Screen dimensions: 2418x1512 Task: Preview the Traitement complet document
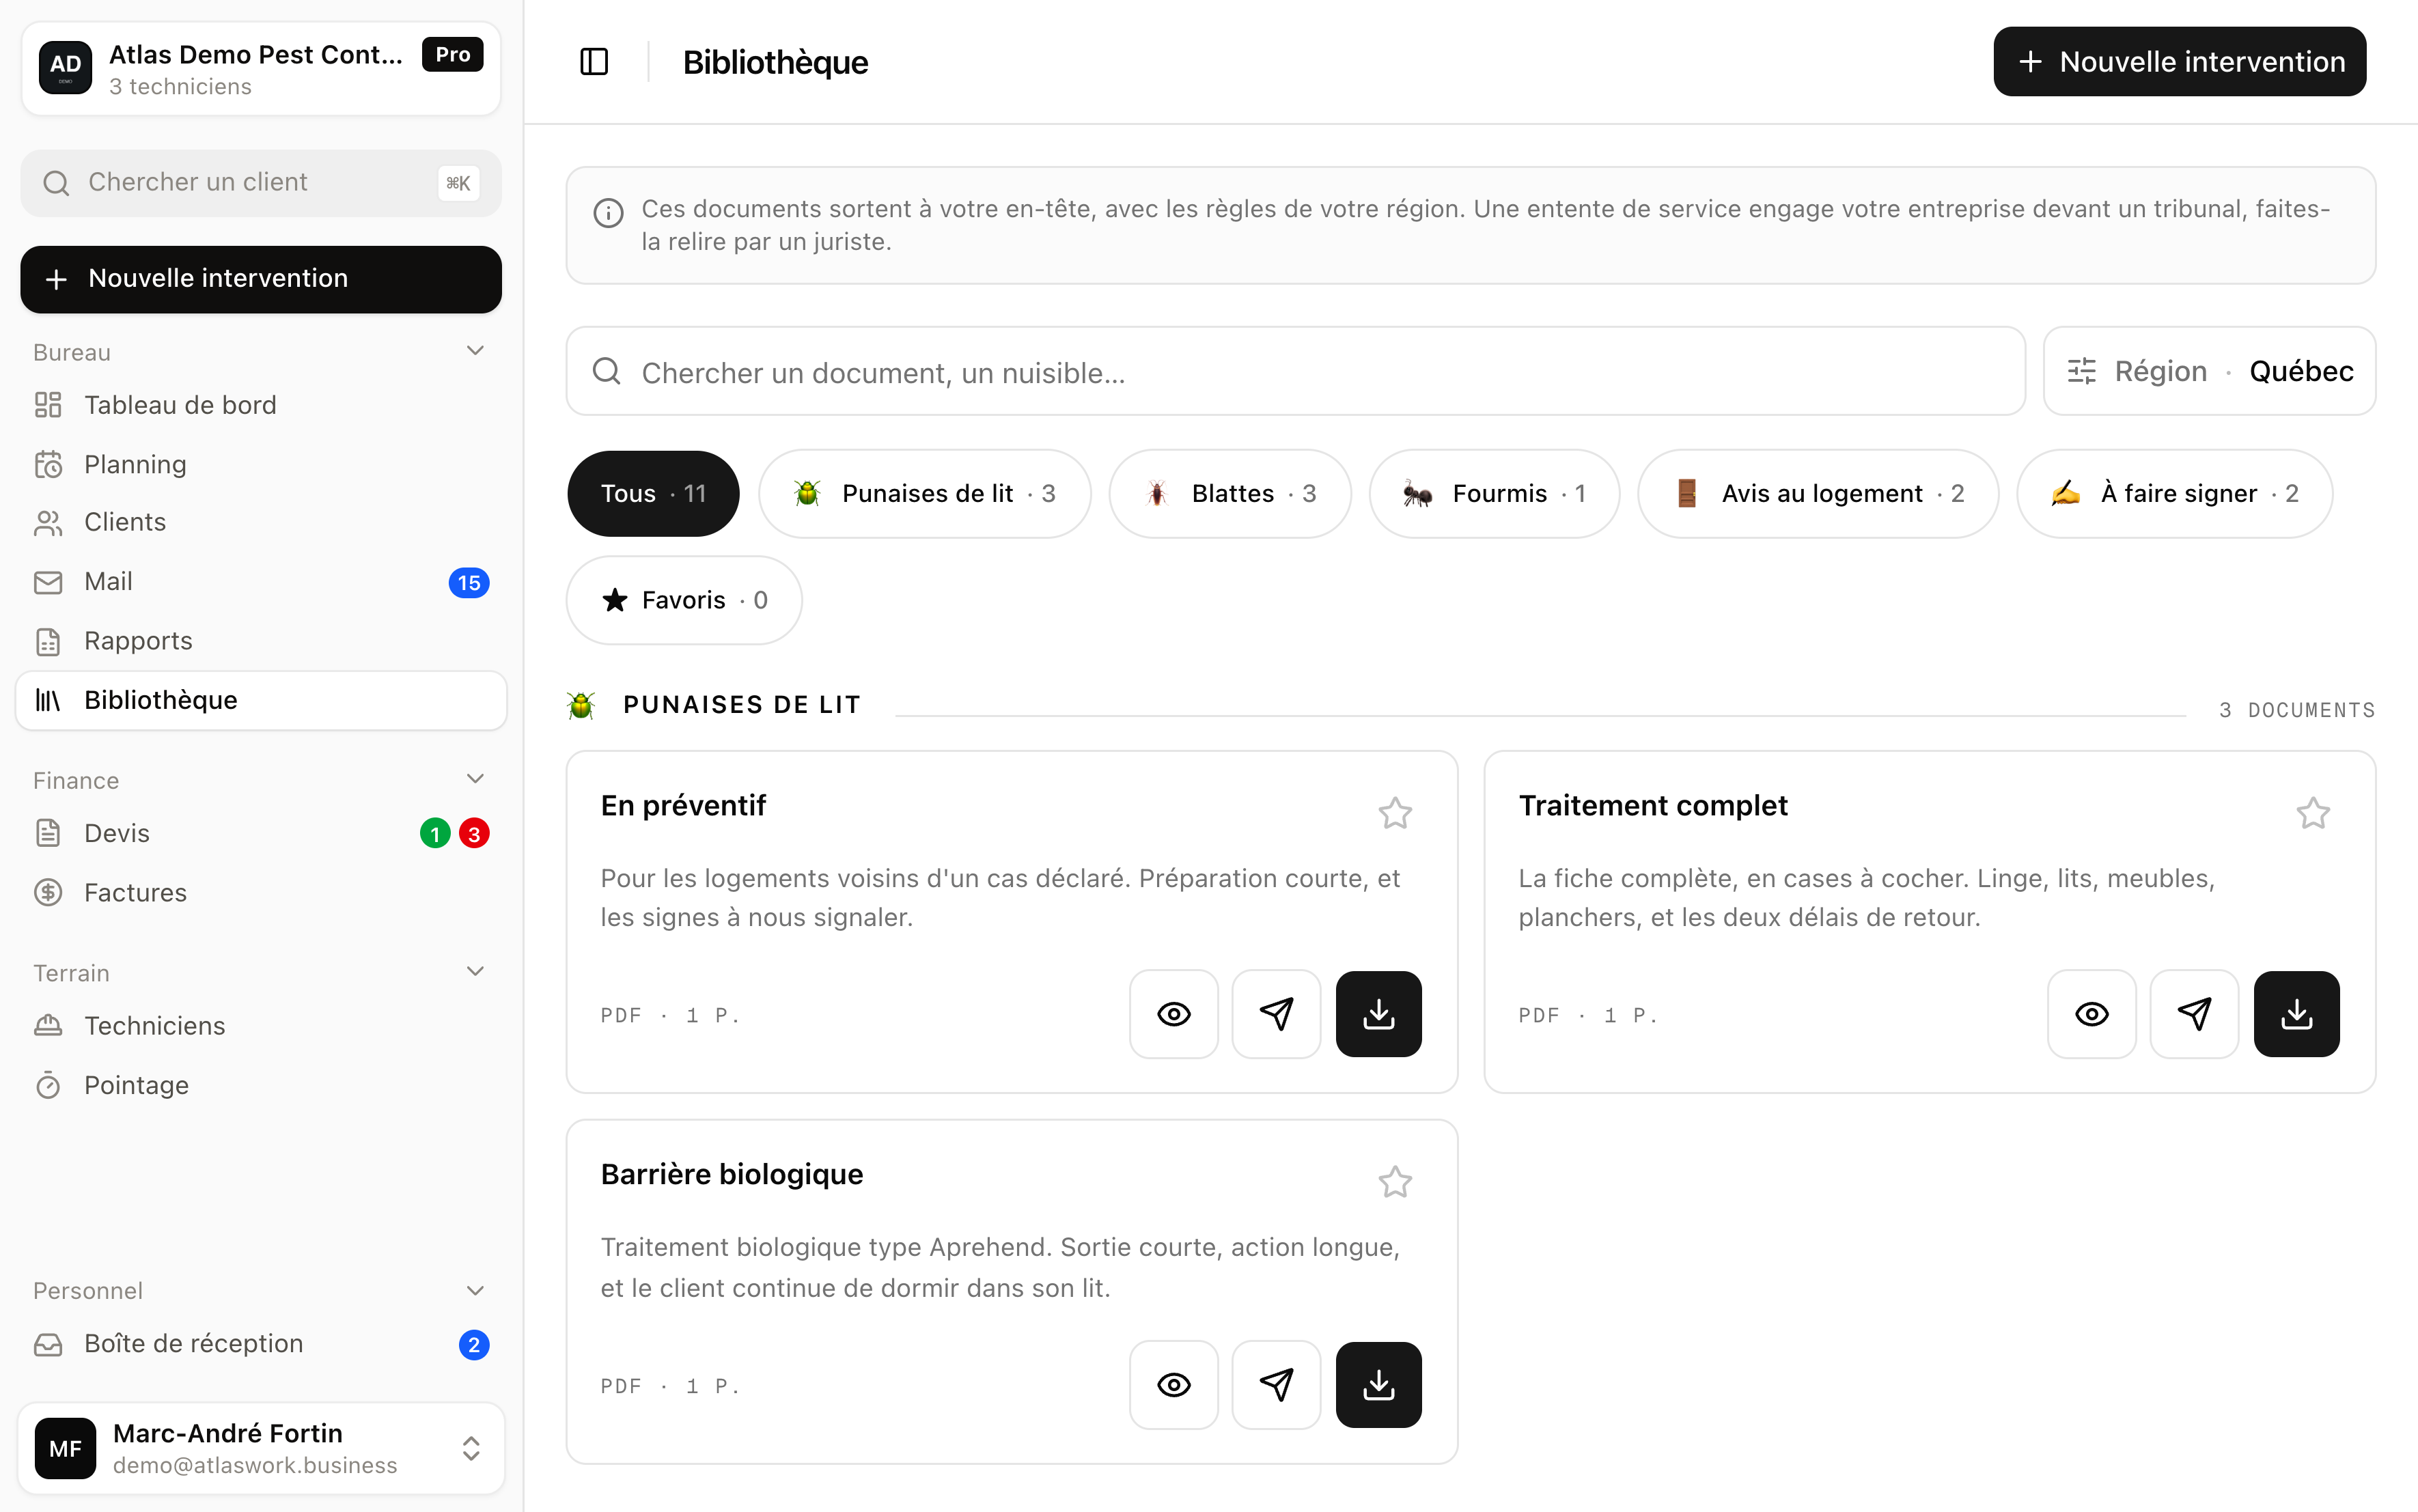coord(2091,1014)
